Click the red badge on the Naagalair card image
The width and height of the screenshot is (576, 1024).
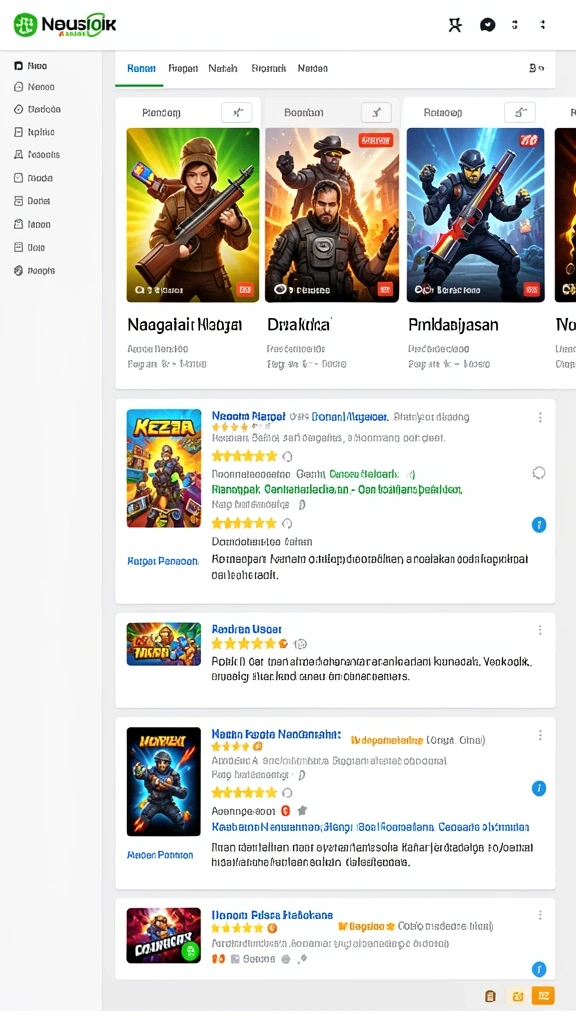coord(245,289)
